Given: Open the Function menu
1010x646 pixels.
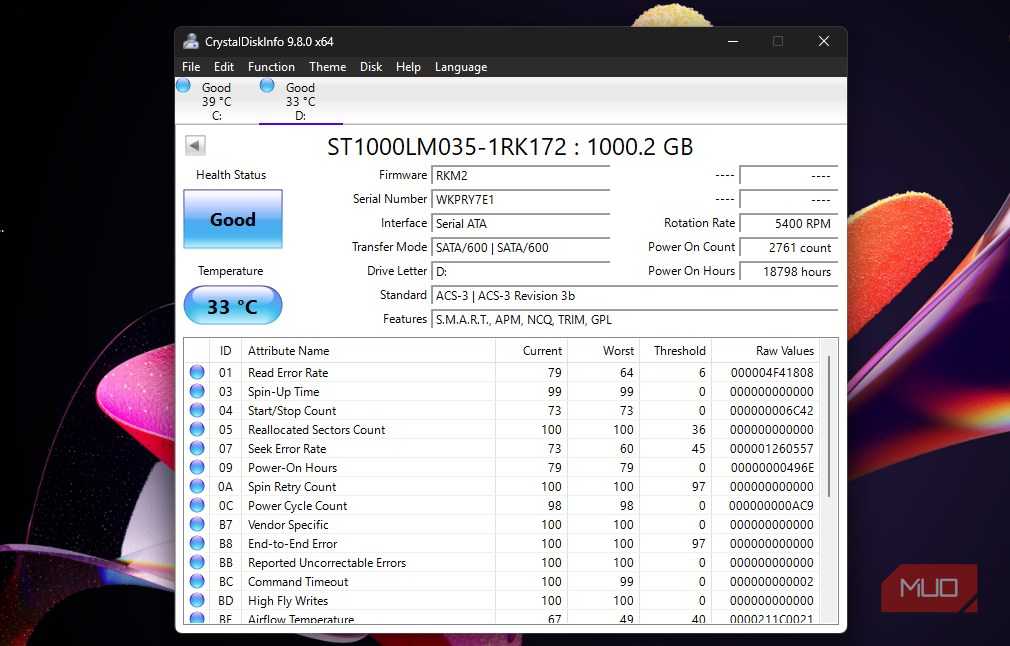Looking at the screenshot, I should click(271, 67).
